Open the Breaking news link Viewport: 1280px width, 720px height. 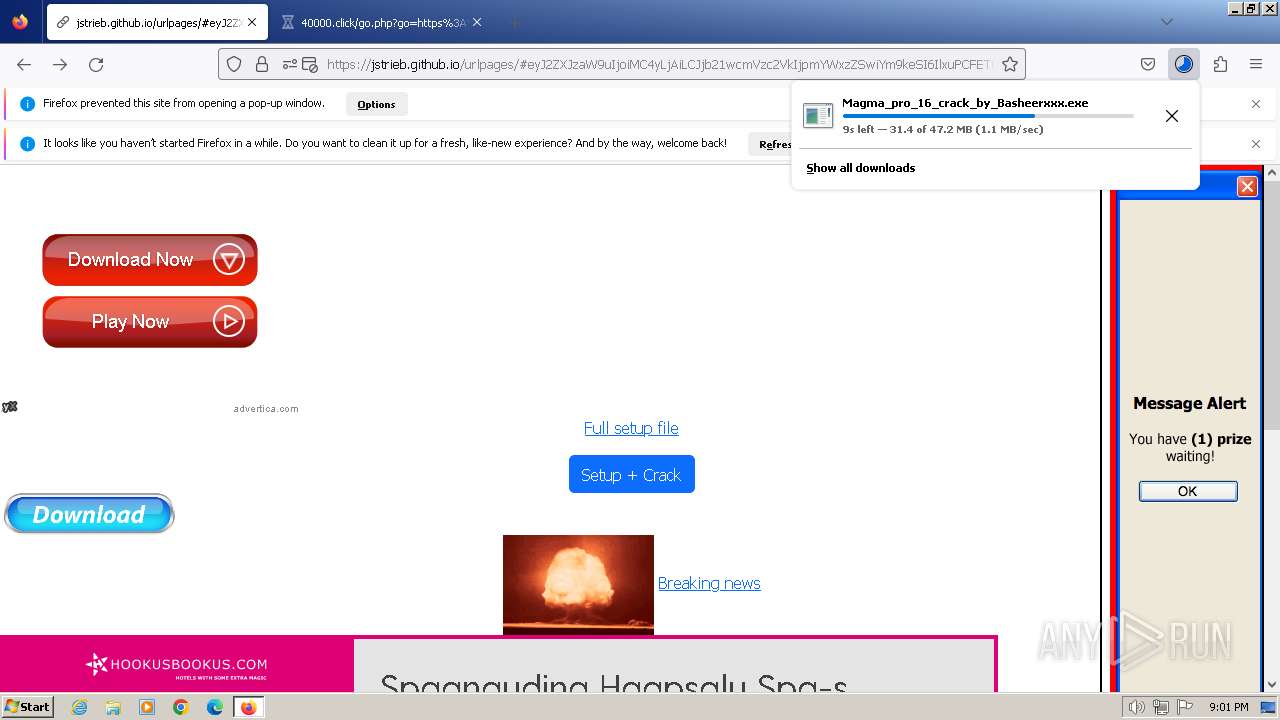click(x=709, y=583)
